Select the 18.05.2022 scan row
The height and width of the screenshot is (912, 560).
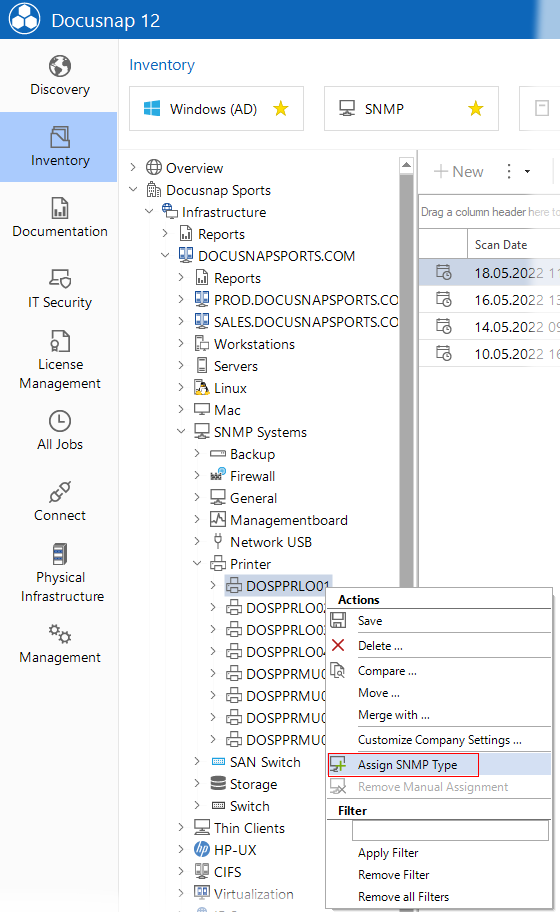click(489, 272)
